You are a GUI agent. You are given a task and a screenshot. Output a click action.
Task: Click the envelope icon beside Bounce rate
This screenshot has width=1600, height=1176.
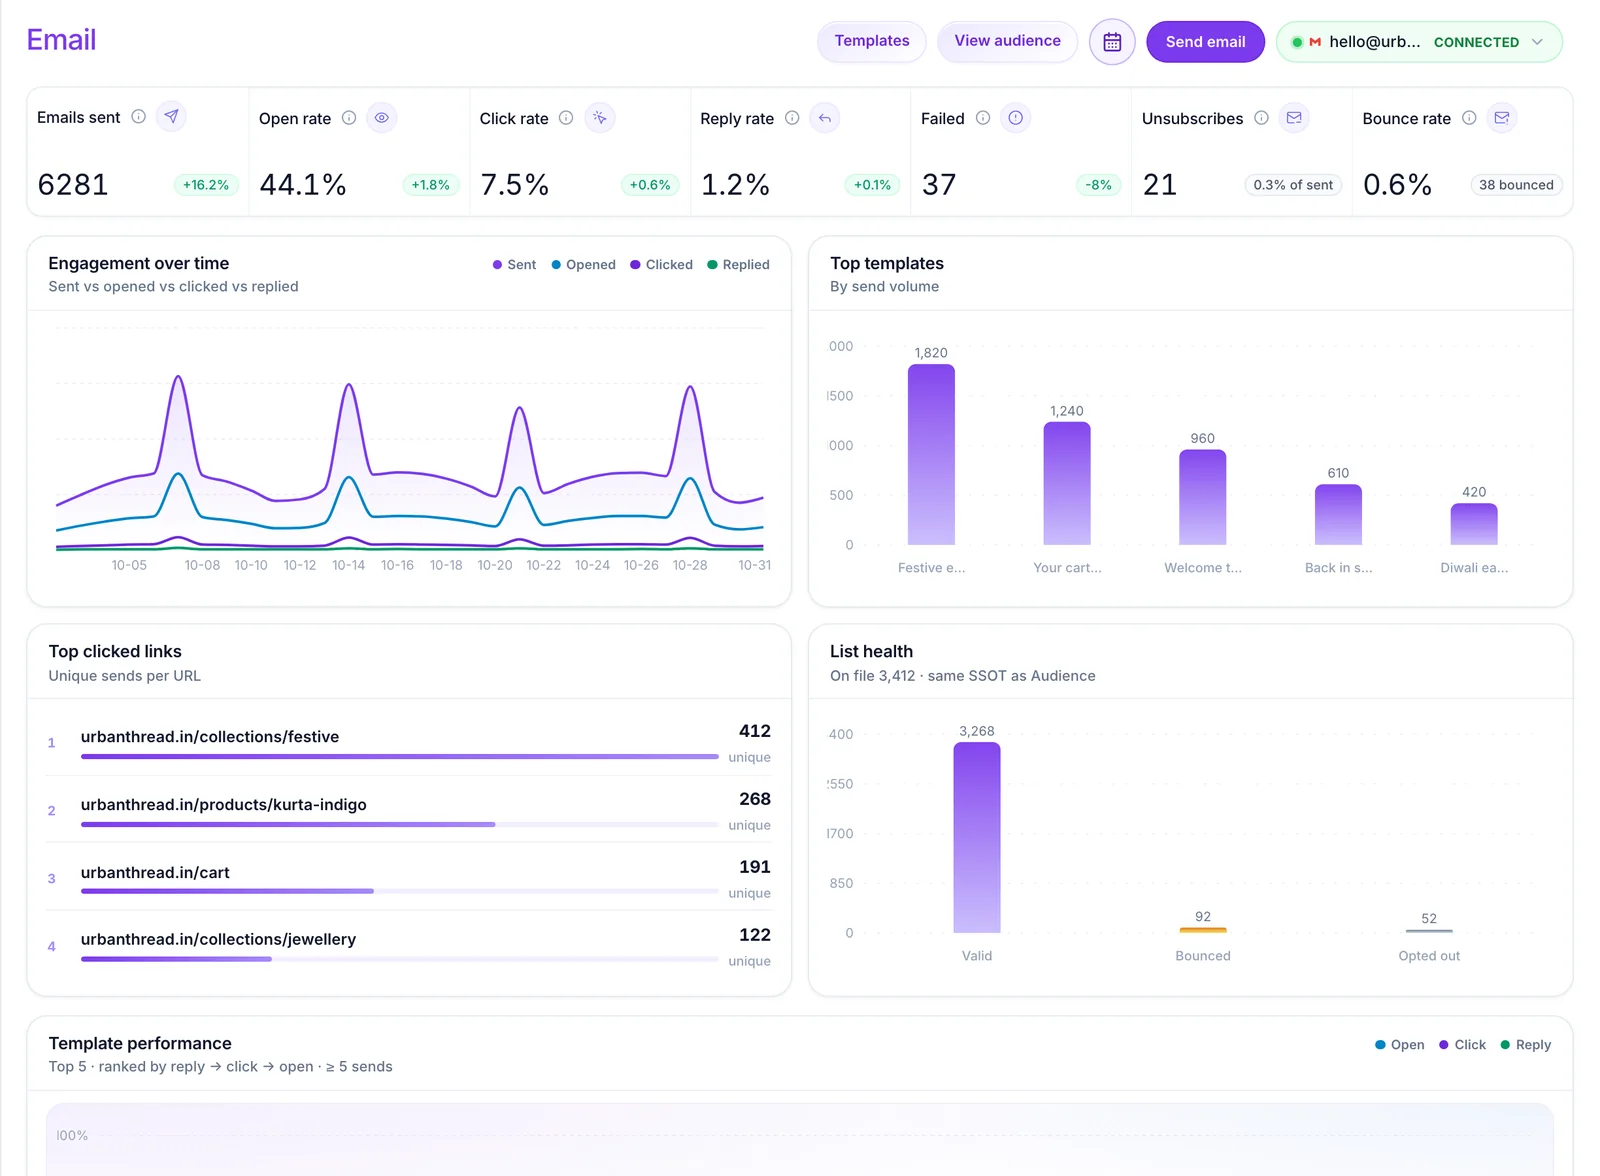[x=1502, y=118]
